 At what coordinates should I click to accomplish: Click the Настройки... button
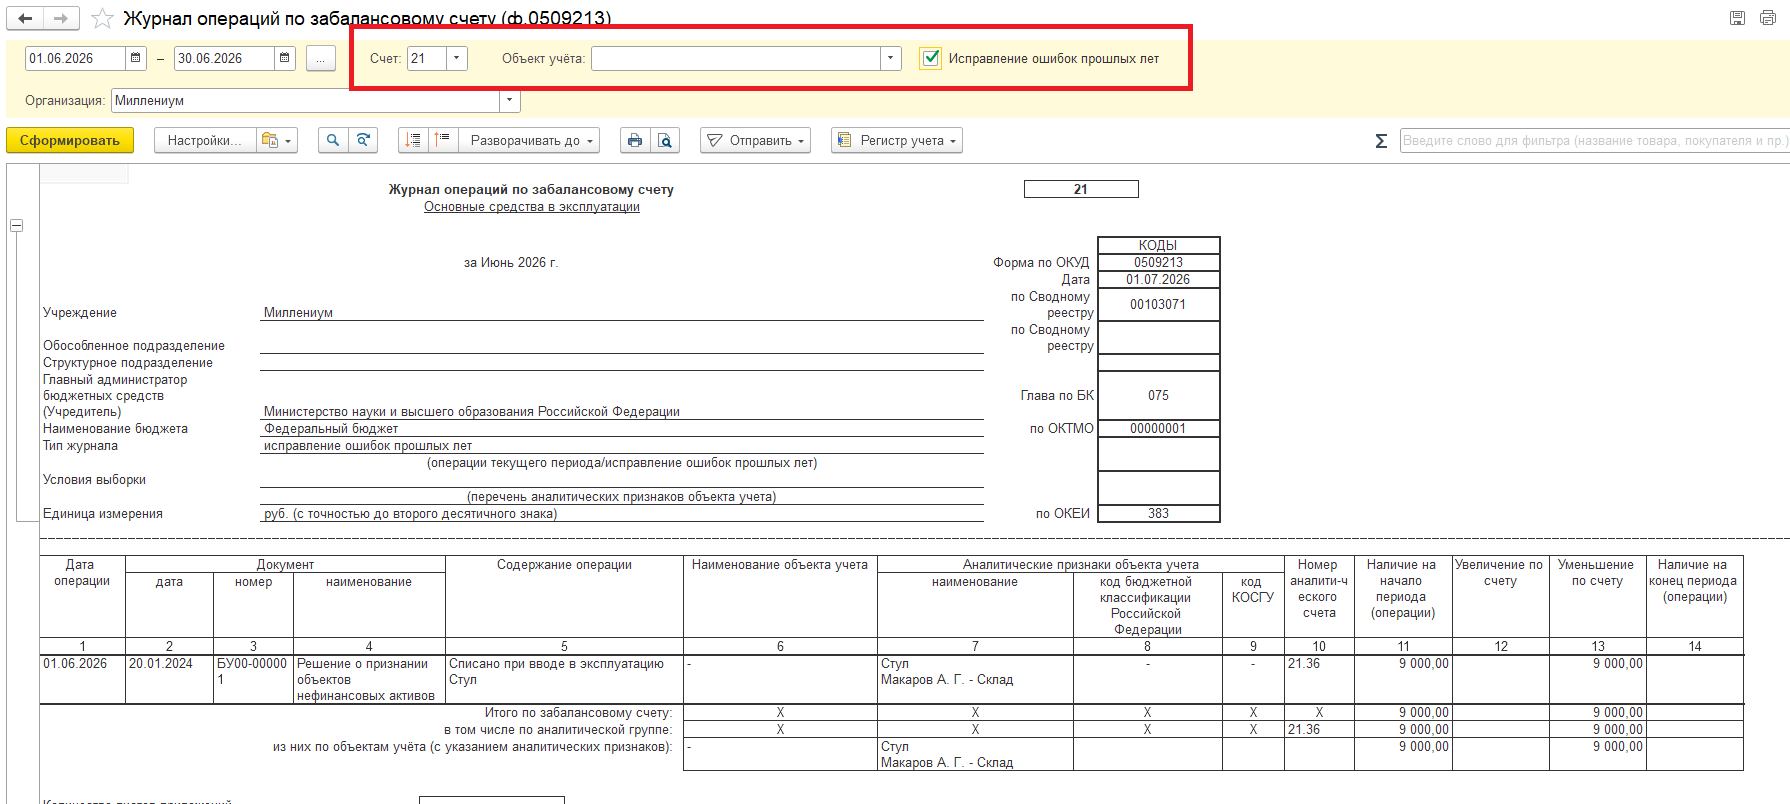click(205, 141)
